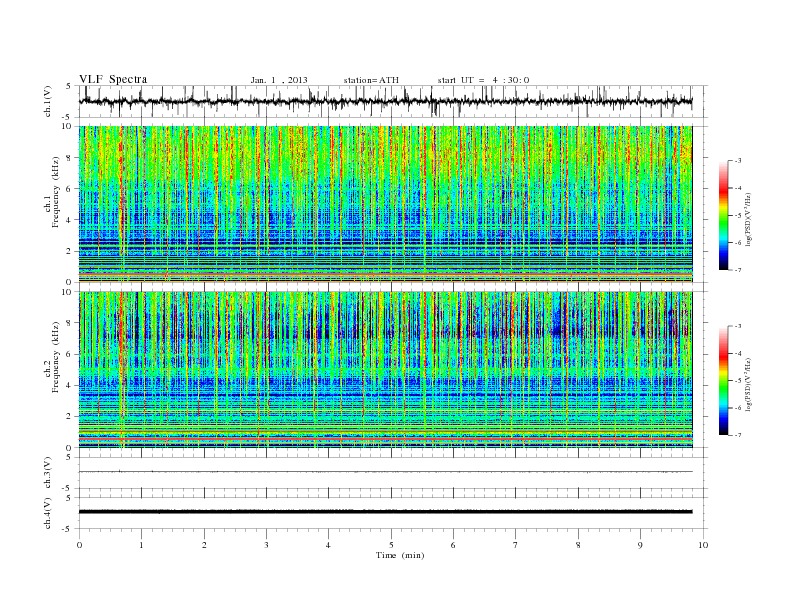792x612 pixels.
Task: Click the time axis tick label "10"
Action: [x=703, y=545]
